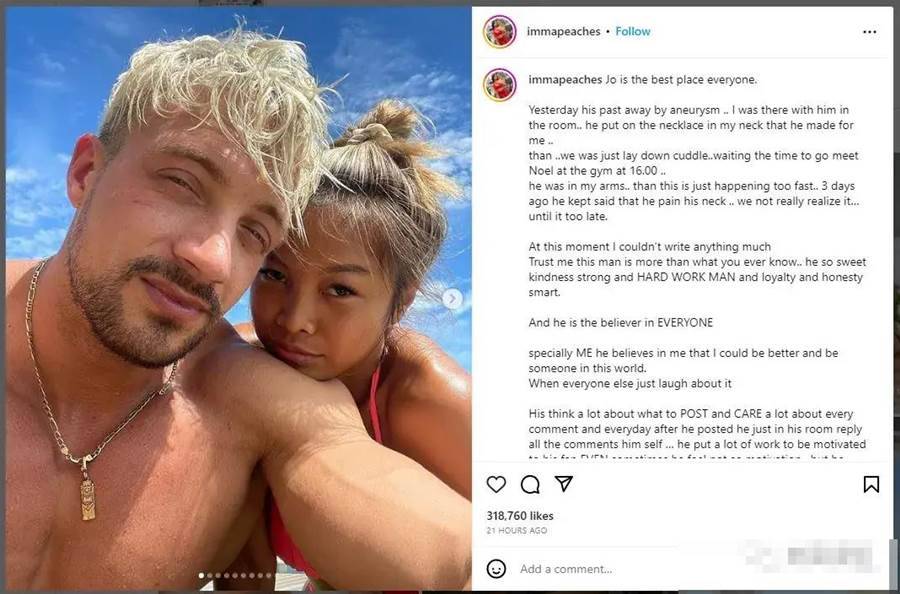Screen dimensions: 900x594
Task: Jump to second carousel dot indicator
Action: (210, 576)
